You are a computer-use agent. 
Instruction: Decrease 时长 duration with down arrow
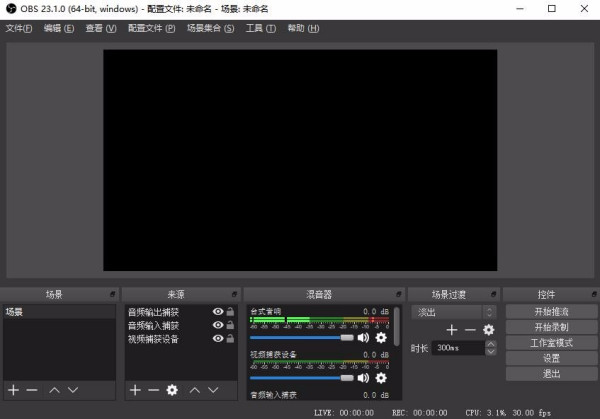tap(491, 352)
